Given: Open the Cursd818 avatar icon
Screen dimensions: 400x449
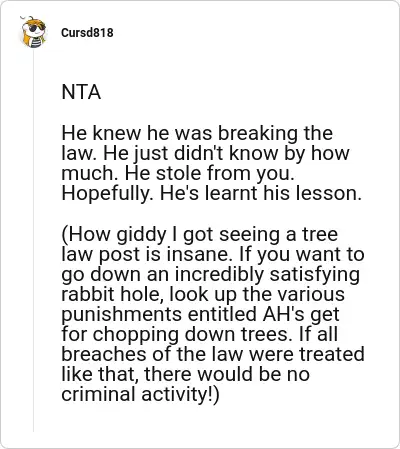Looking at the screenshot, I should 33,32.
